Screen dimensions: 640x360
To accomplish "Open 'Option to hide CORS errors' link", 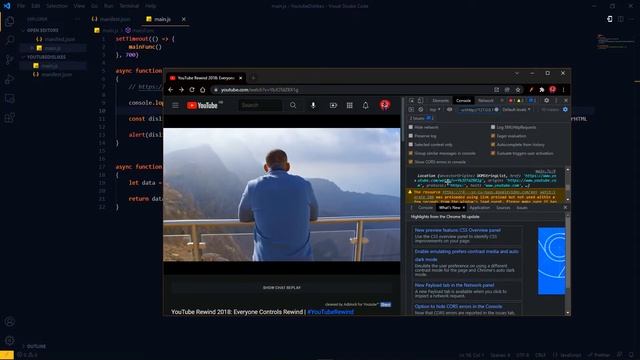I will click(458, 307).
